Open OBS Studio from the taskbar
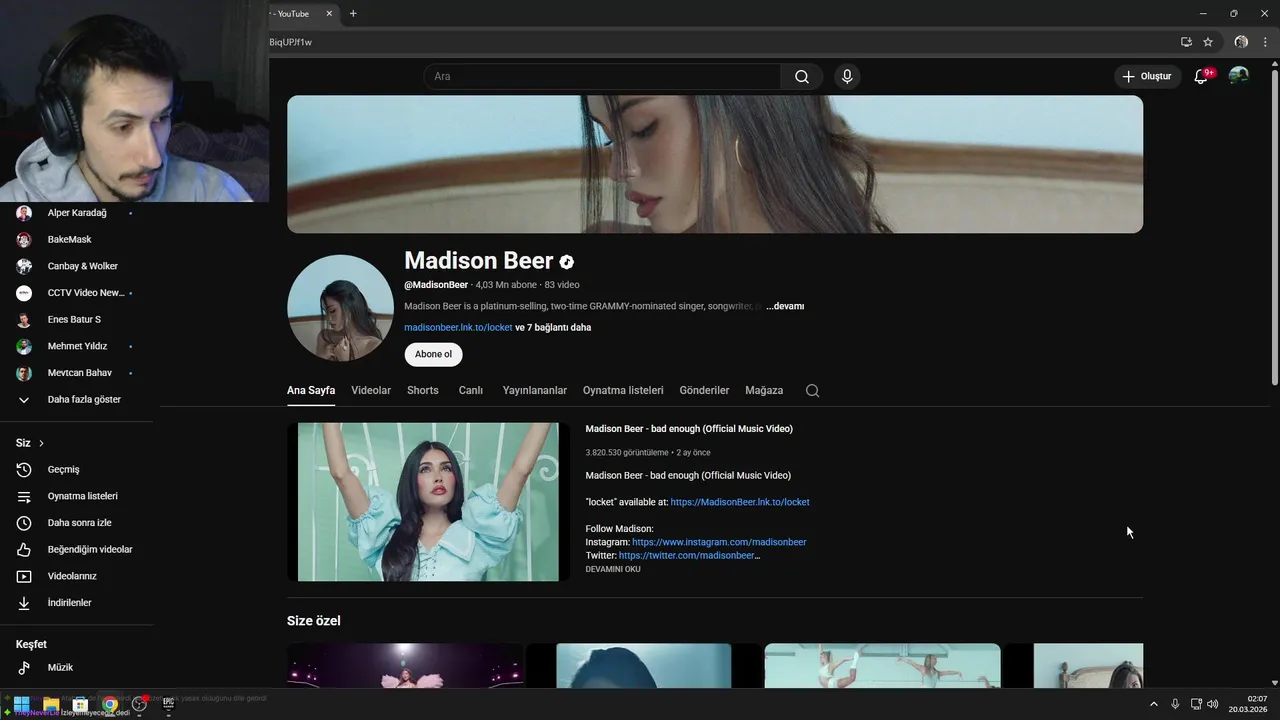The width and height of the screenshot is (1280, 720). click(x=140, y=704)
